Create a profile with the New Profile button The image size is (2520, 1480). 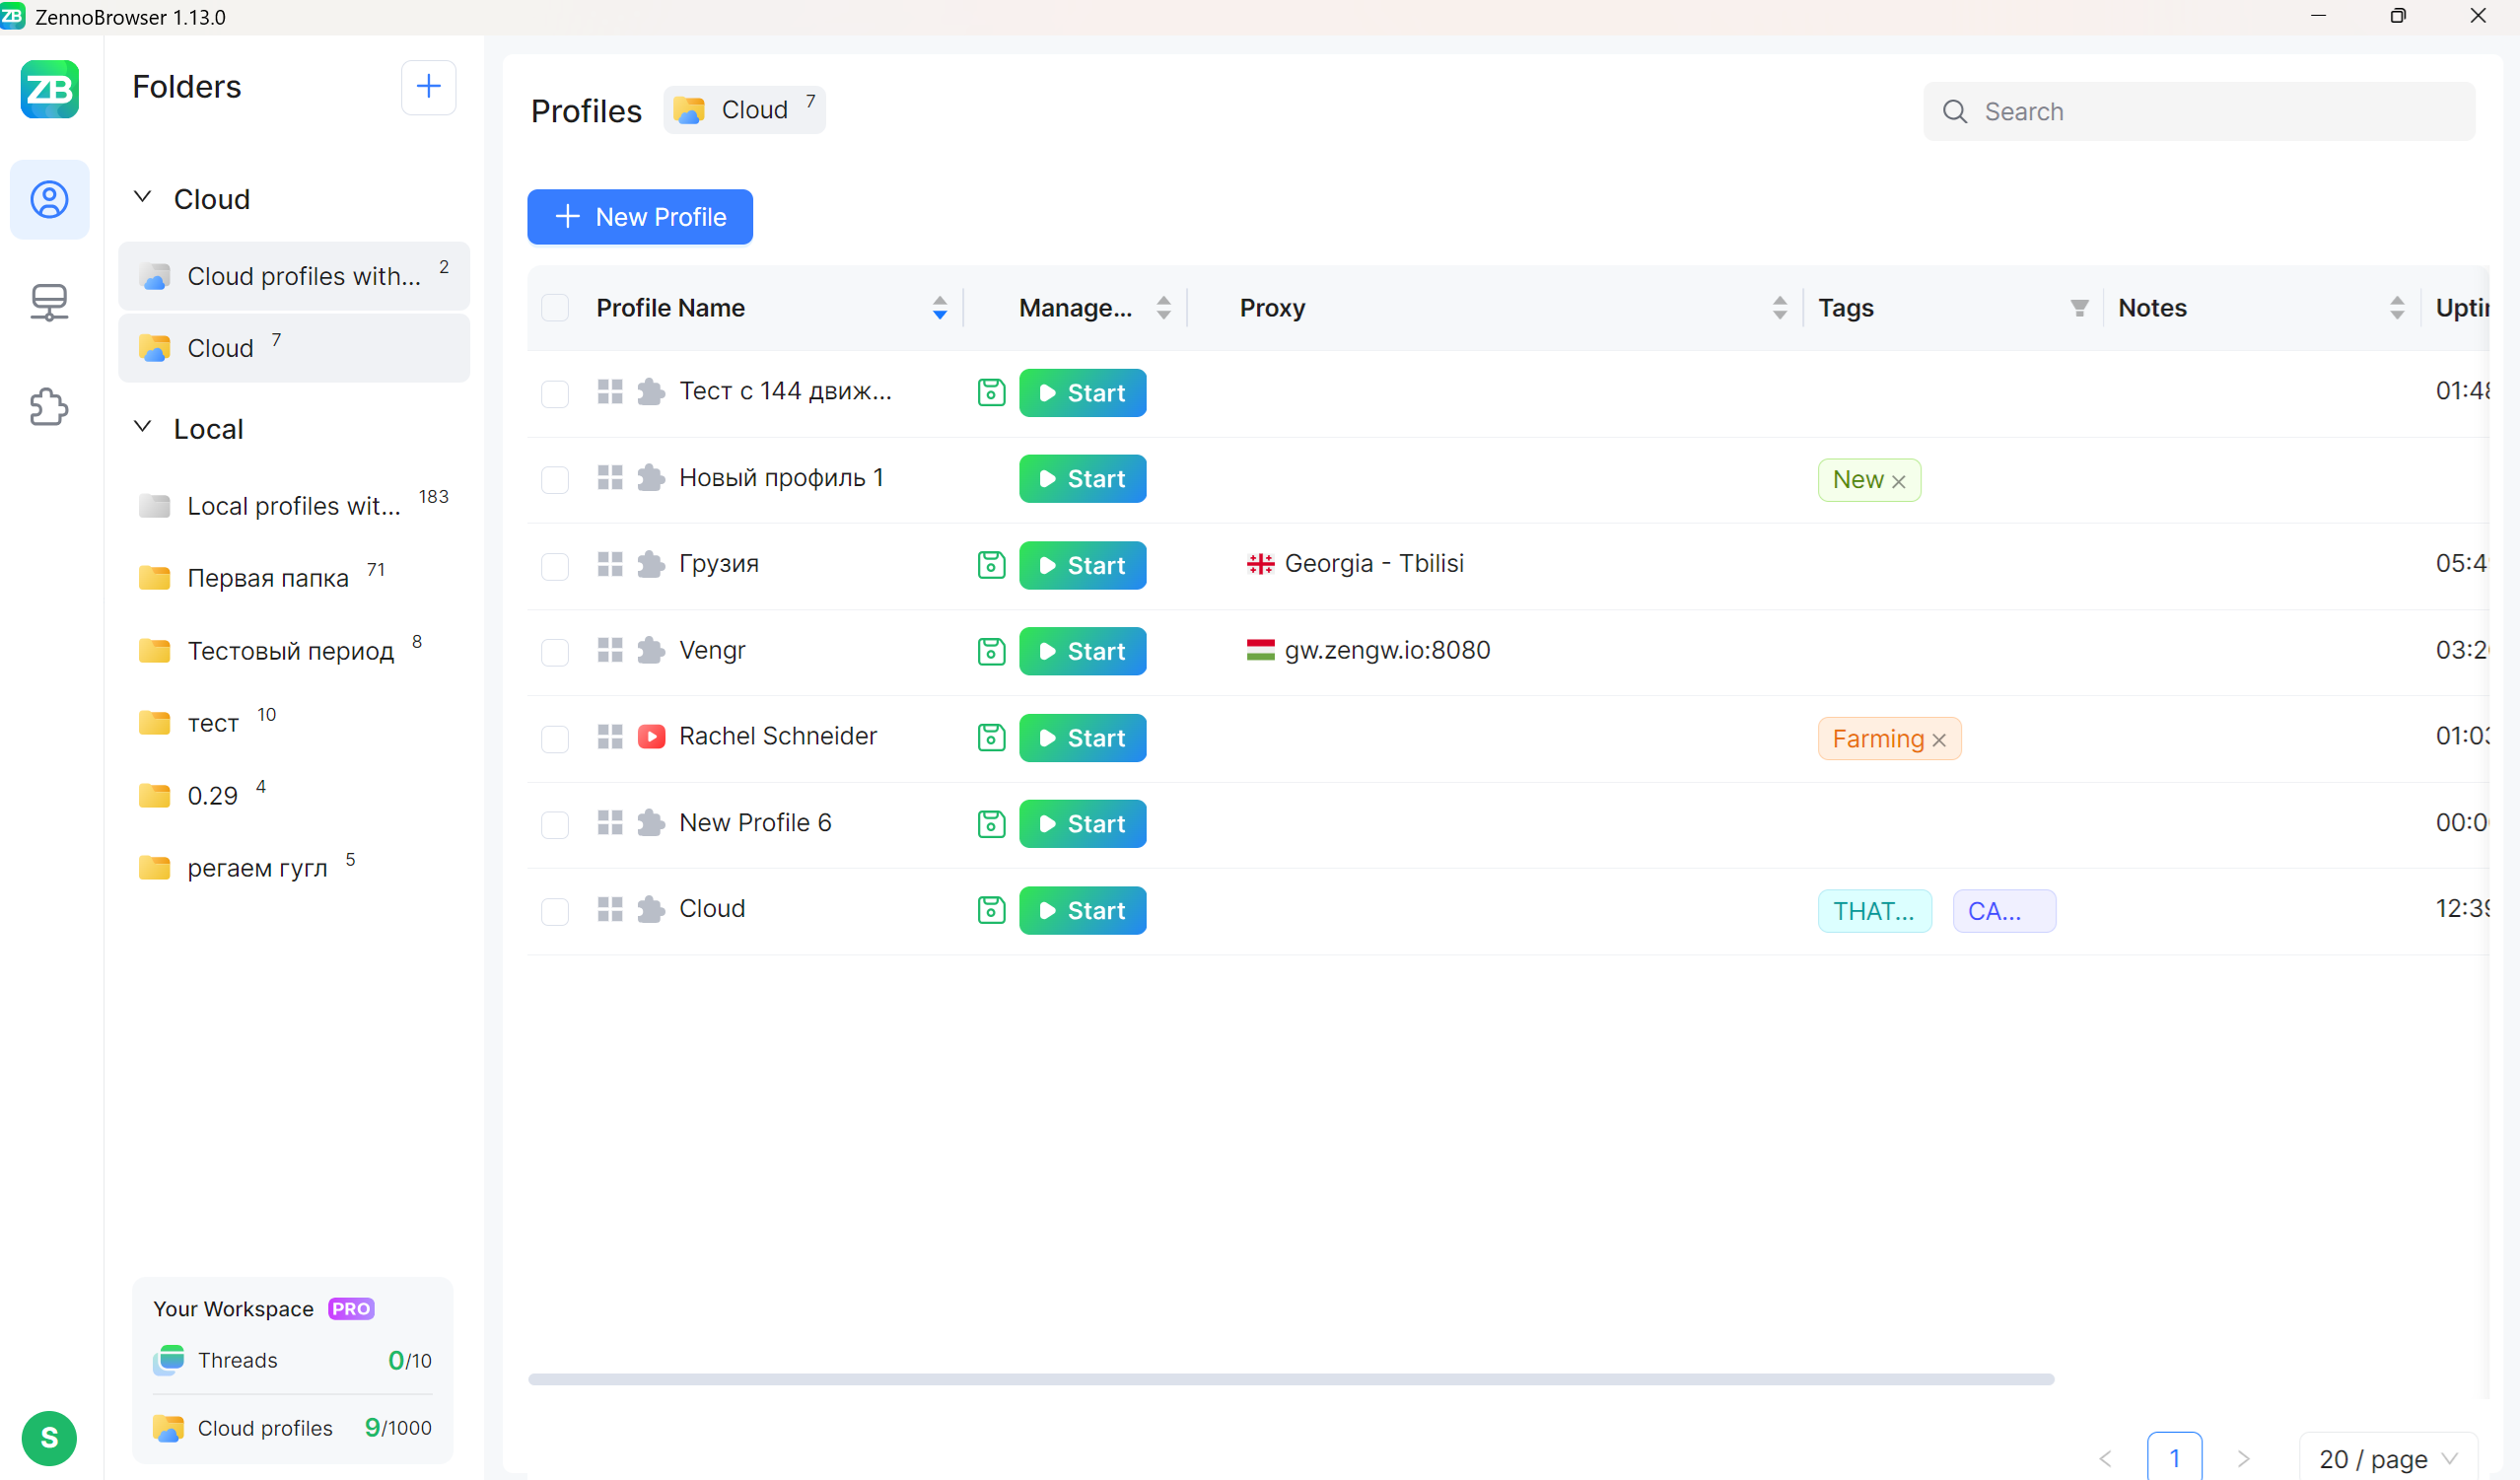pos(639,217)
